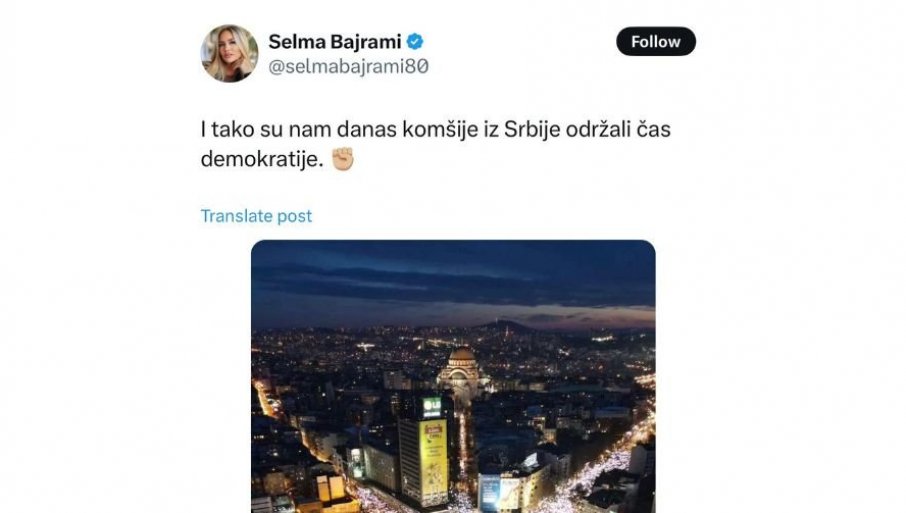Click the blue billboard near photo bottom
The image size is (906, 513).
pos(489,492)
